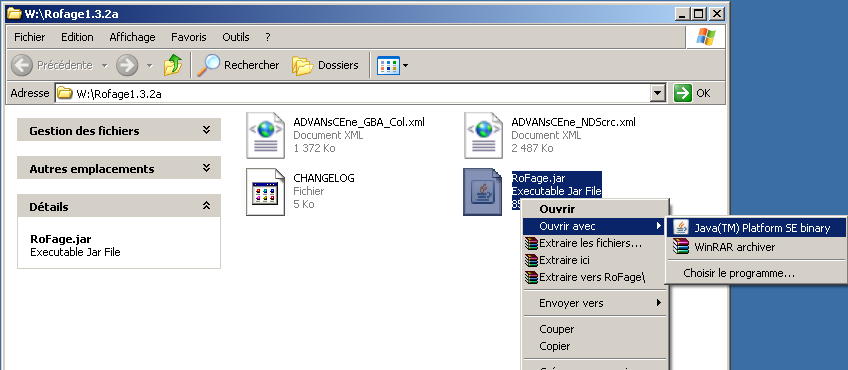Expand the address bar dropdown list
The width and height of the screenshot is (848, 370).
coord(658,93)
